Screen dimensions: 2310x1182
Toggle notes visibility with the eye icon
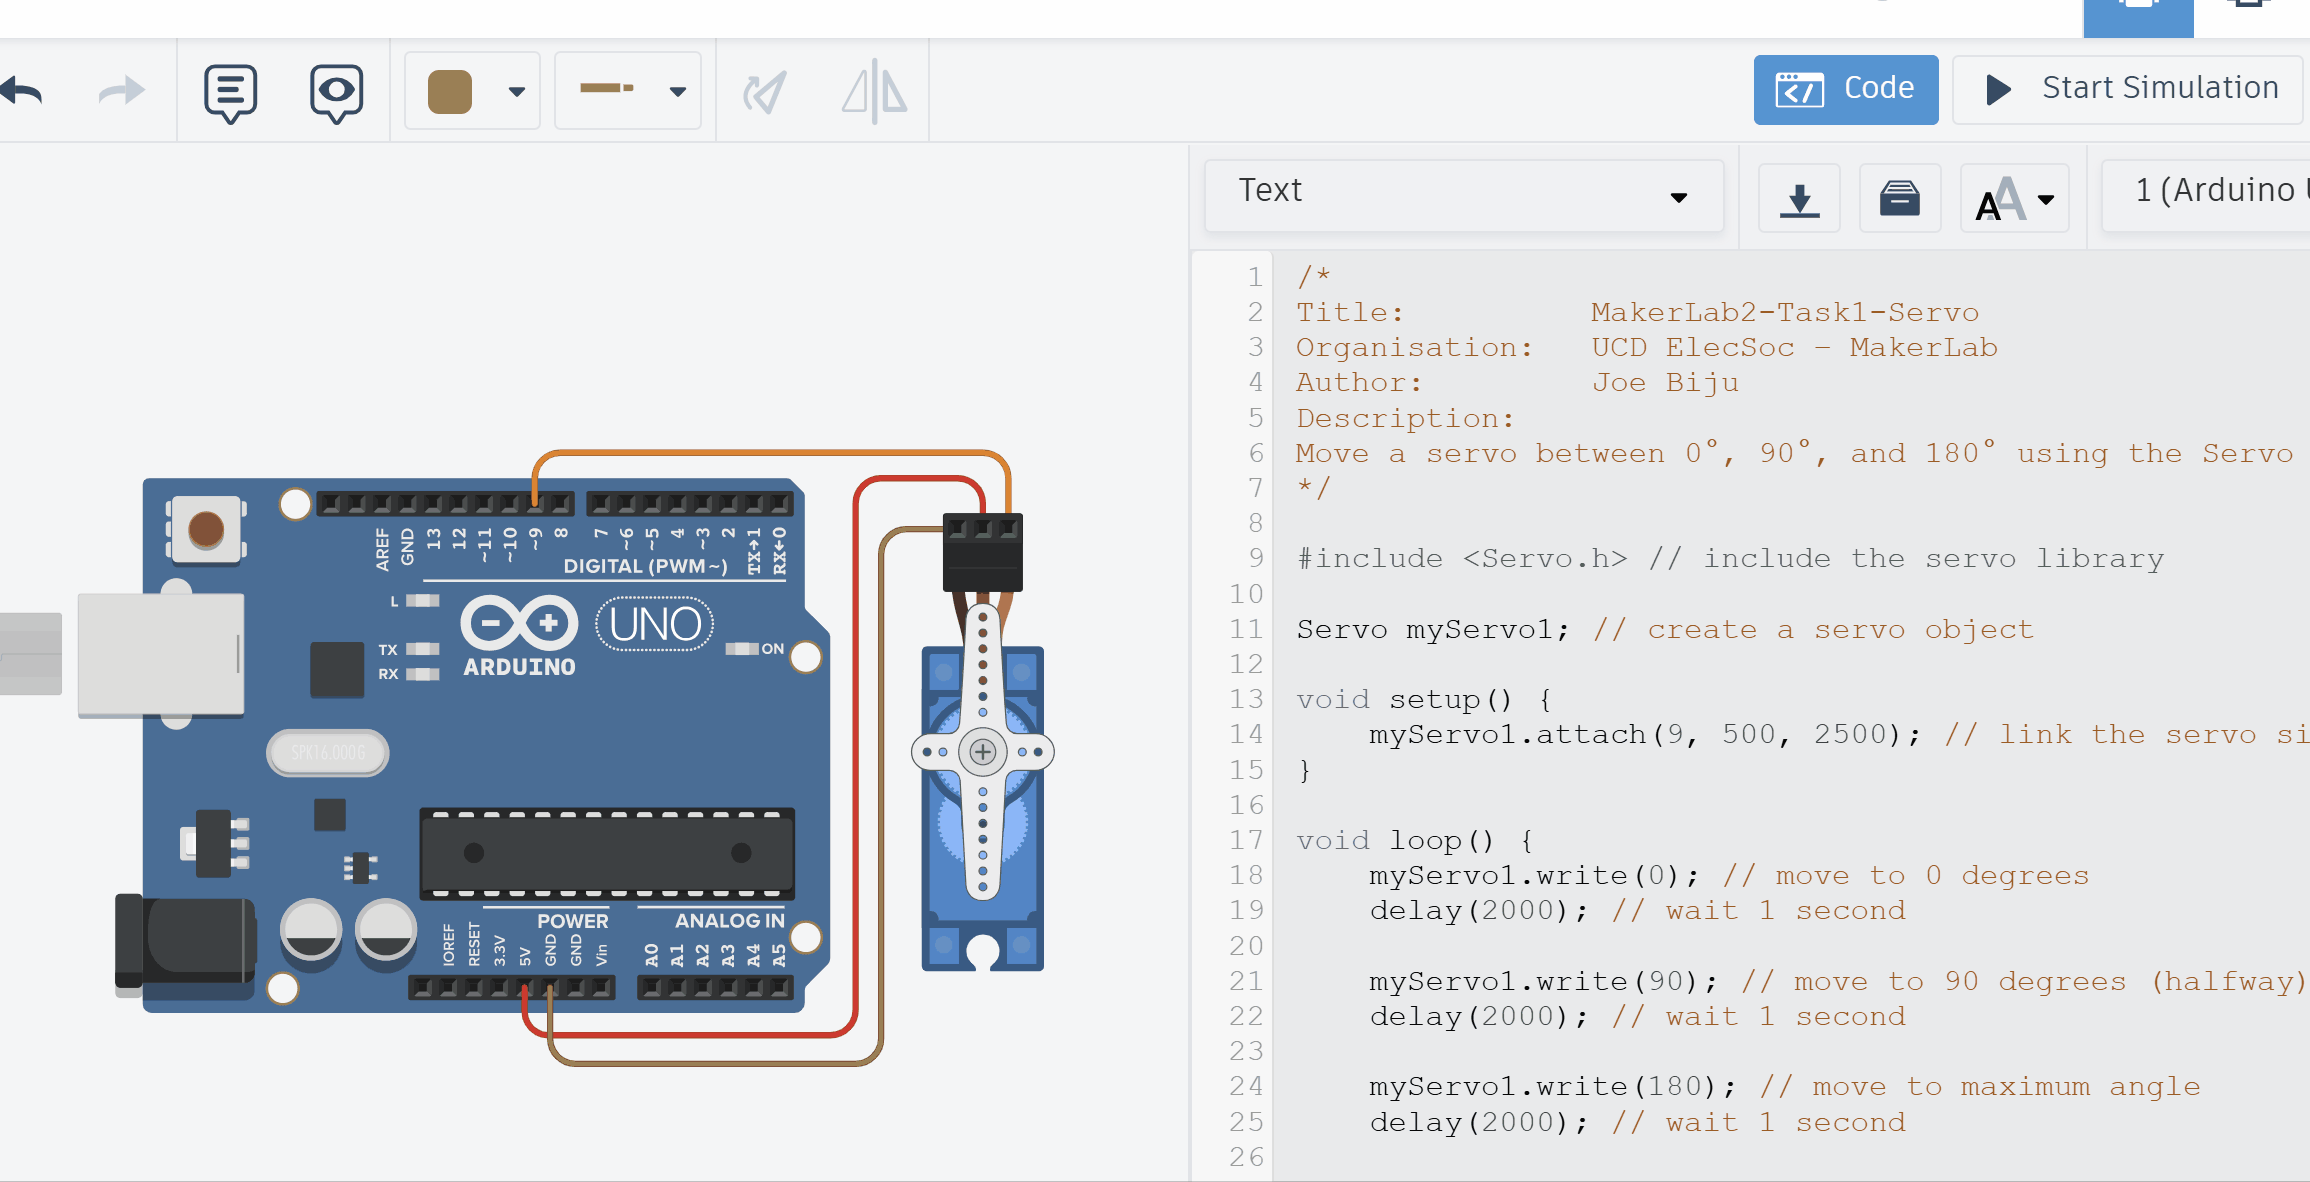tap(335, 89)
